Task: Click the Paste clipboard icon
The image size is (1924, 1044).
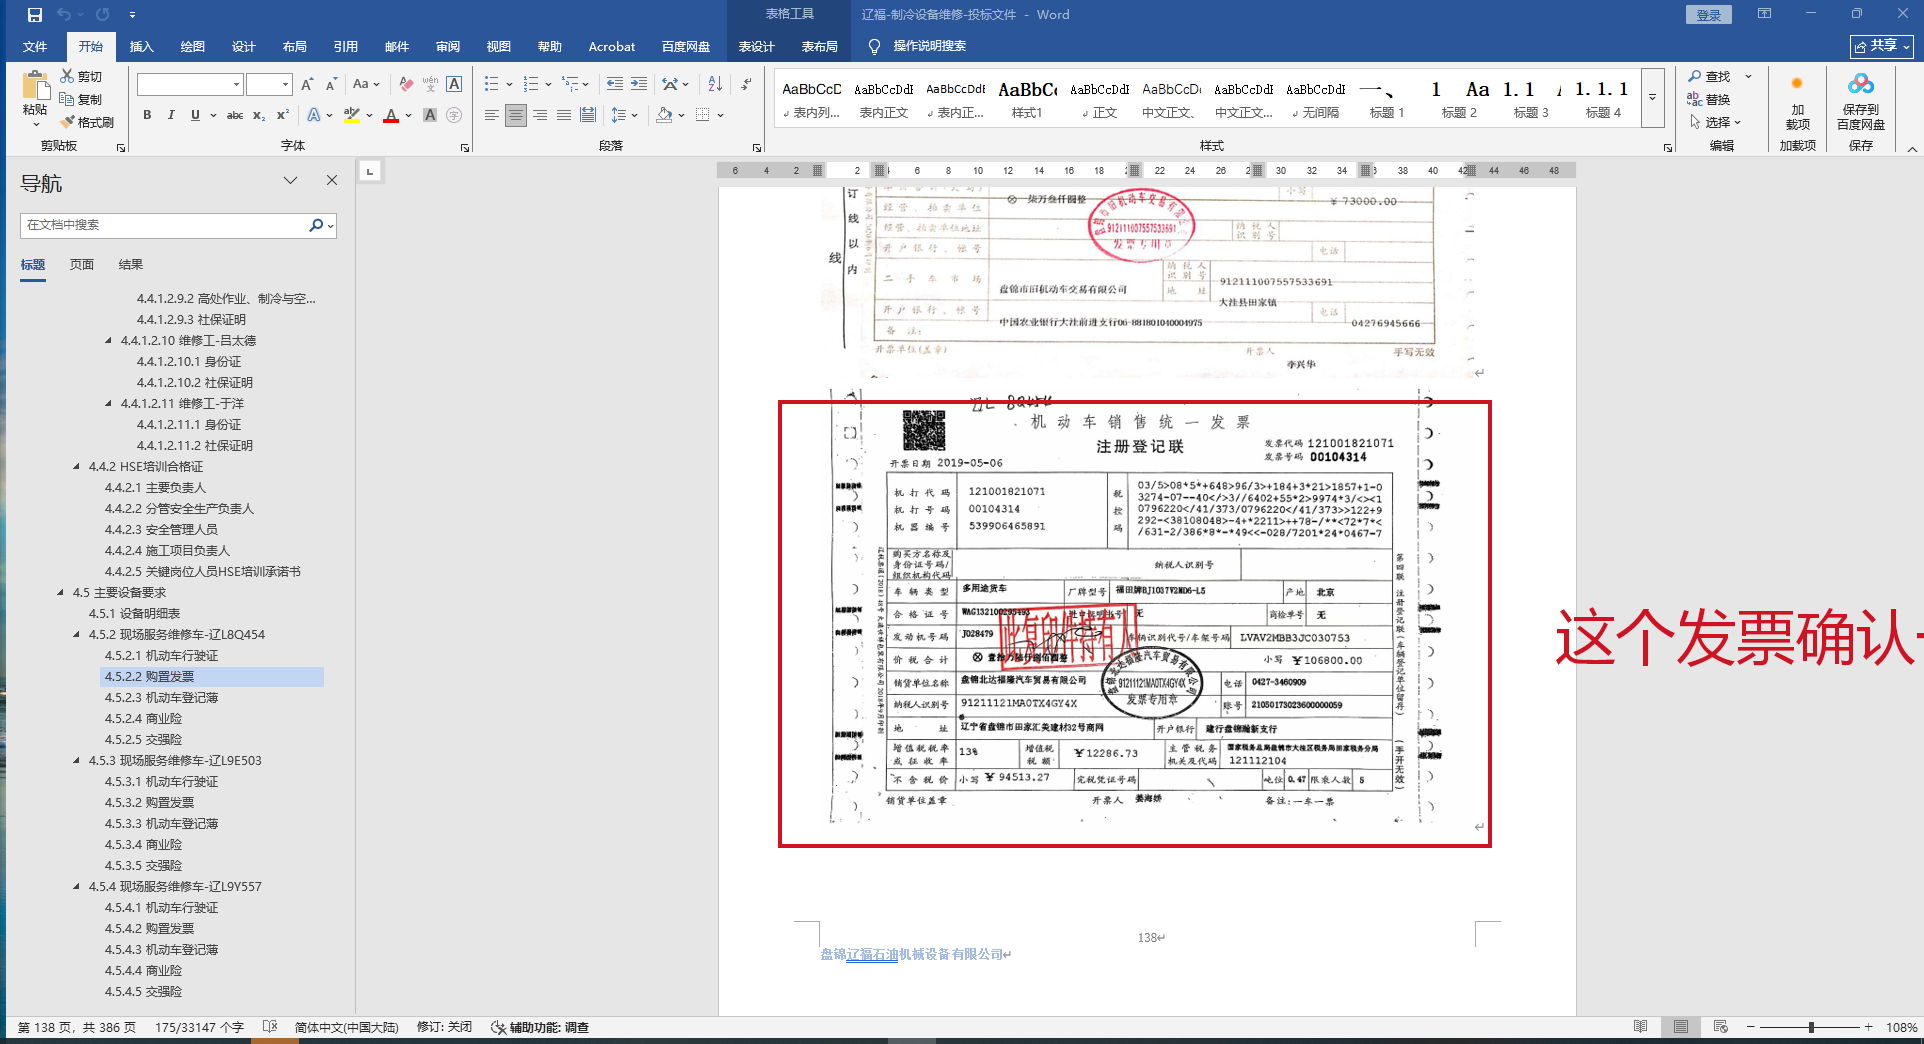Action: pos(35,86)
